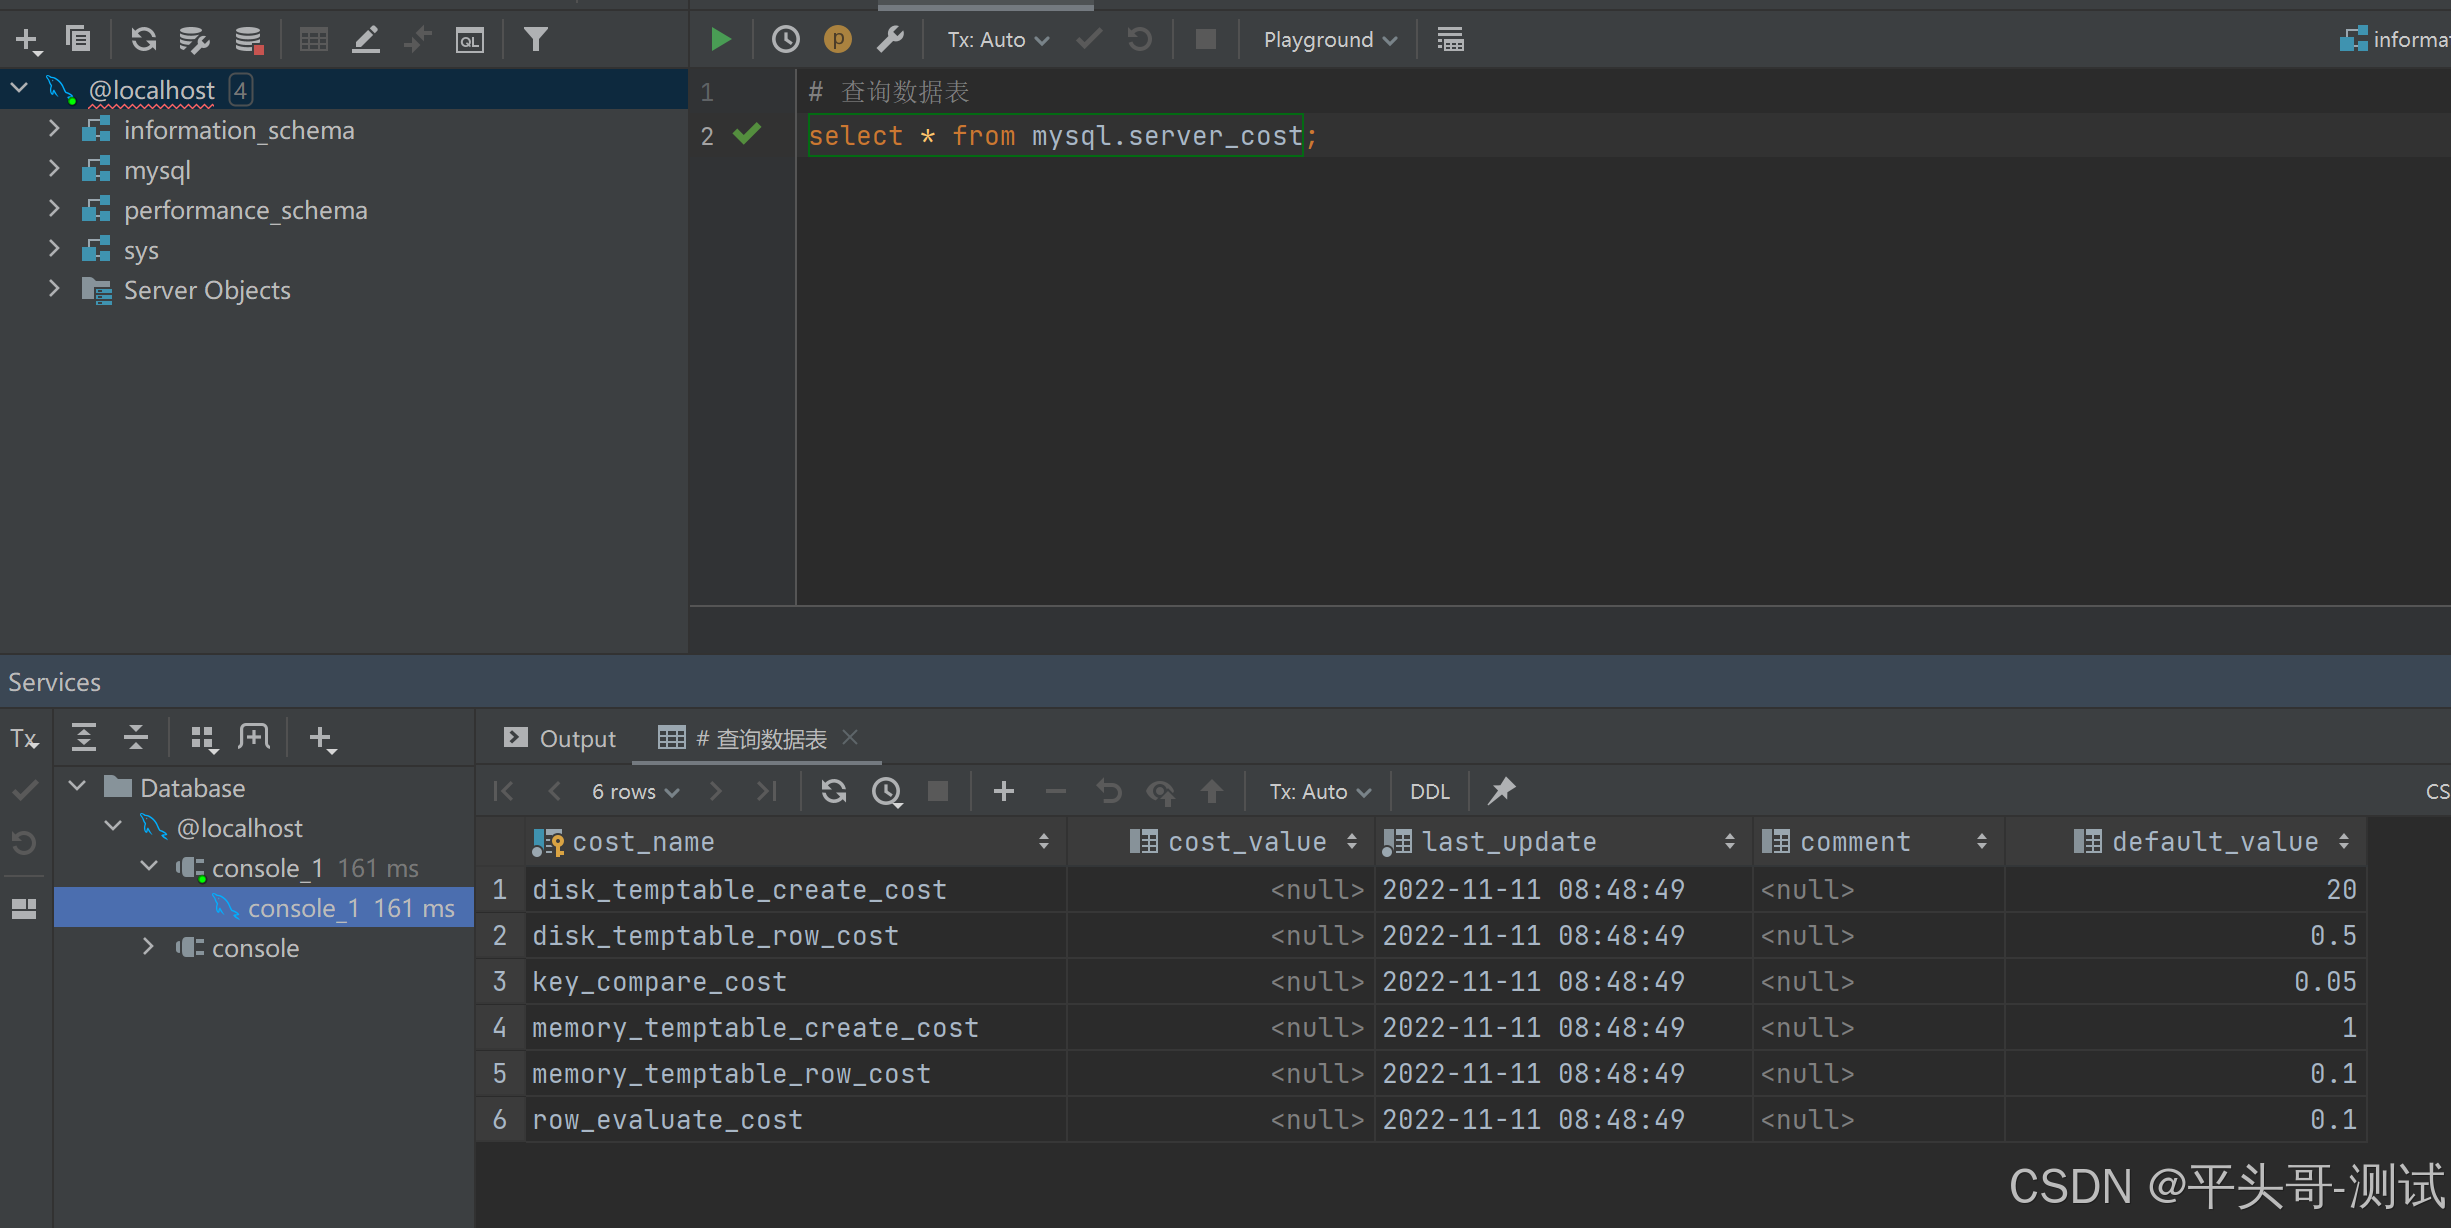Click the filter funnel icon in database explorer
The height and width of the screenshot is (1228, 2451).
(536, 40)
